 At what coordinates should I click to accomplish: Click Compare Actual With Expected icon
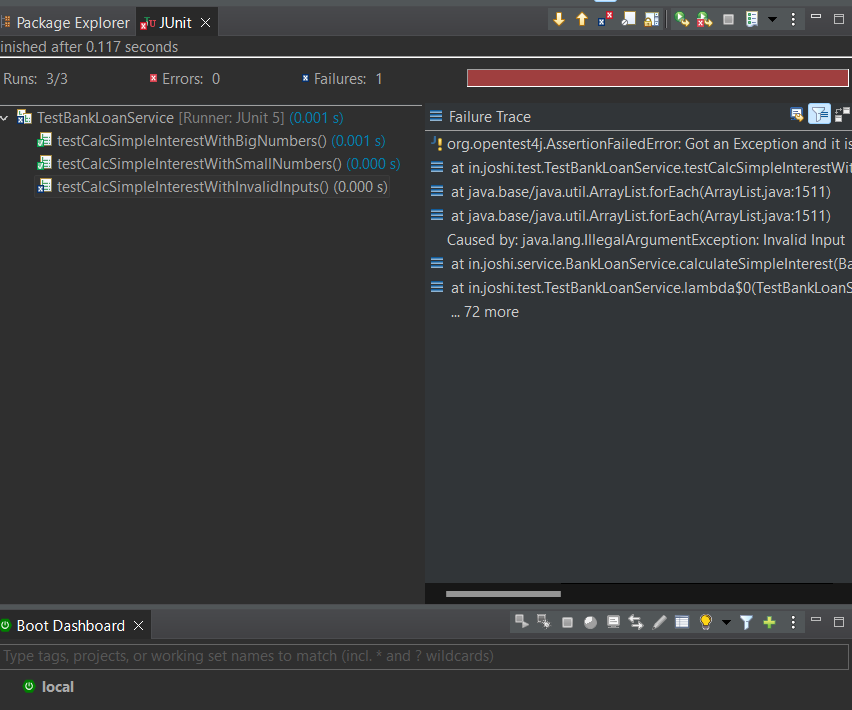(842, 115)
